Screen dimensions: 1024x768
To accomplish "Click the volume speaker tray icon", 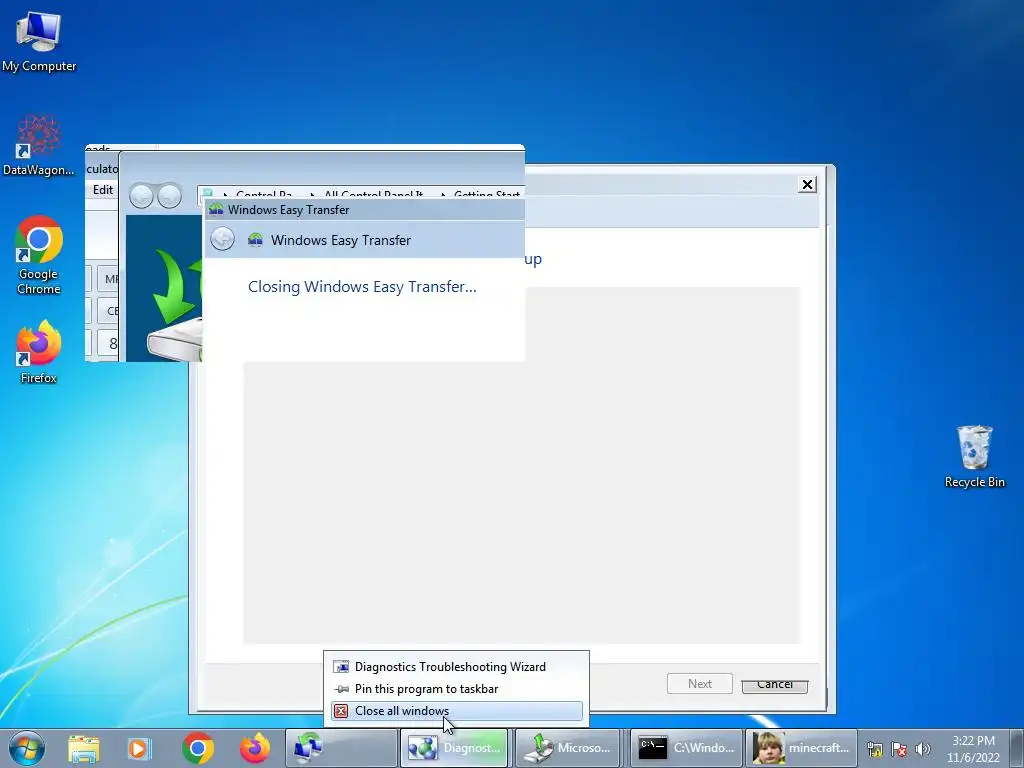I will click(x=922, y=749).
